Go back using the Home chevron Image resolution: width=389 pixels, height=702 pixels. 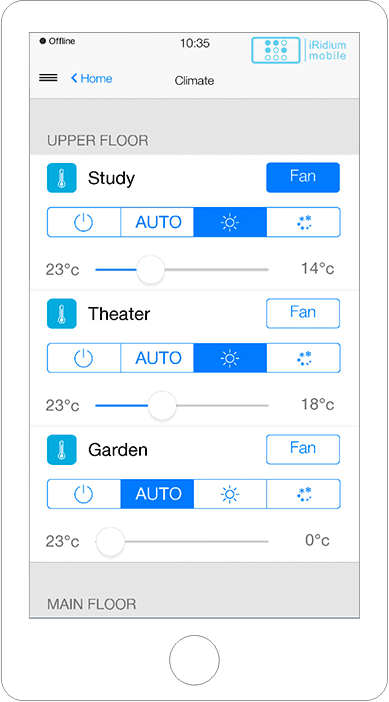tap(91, 78)
